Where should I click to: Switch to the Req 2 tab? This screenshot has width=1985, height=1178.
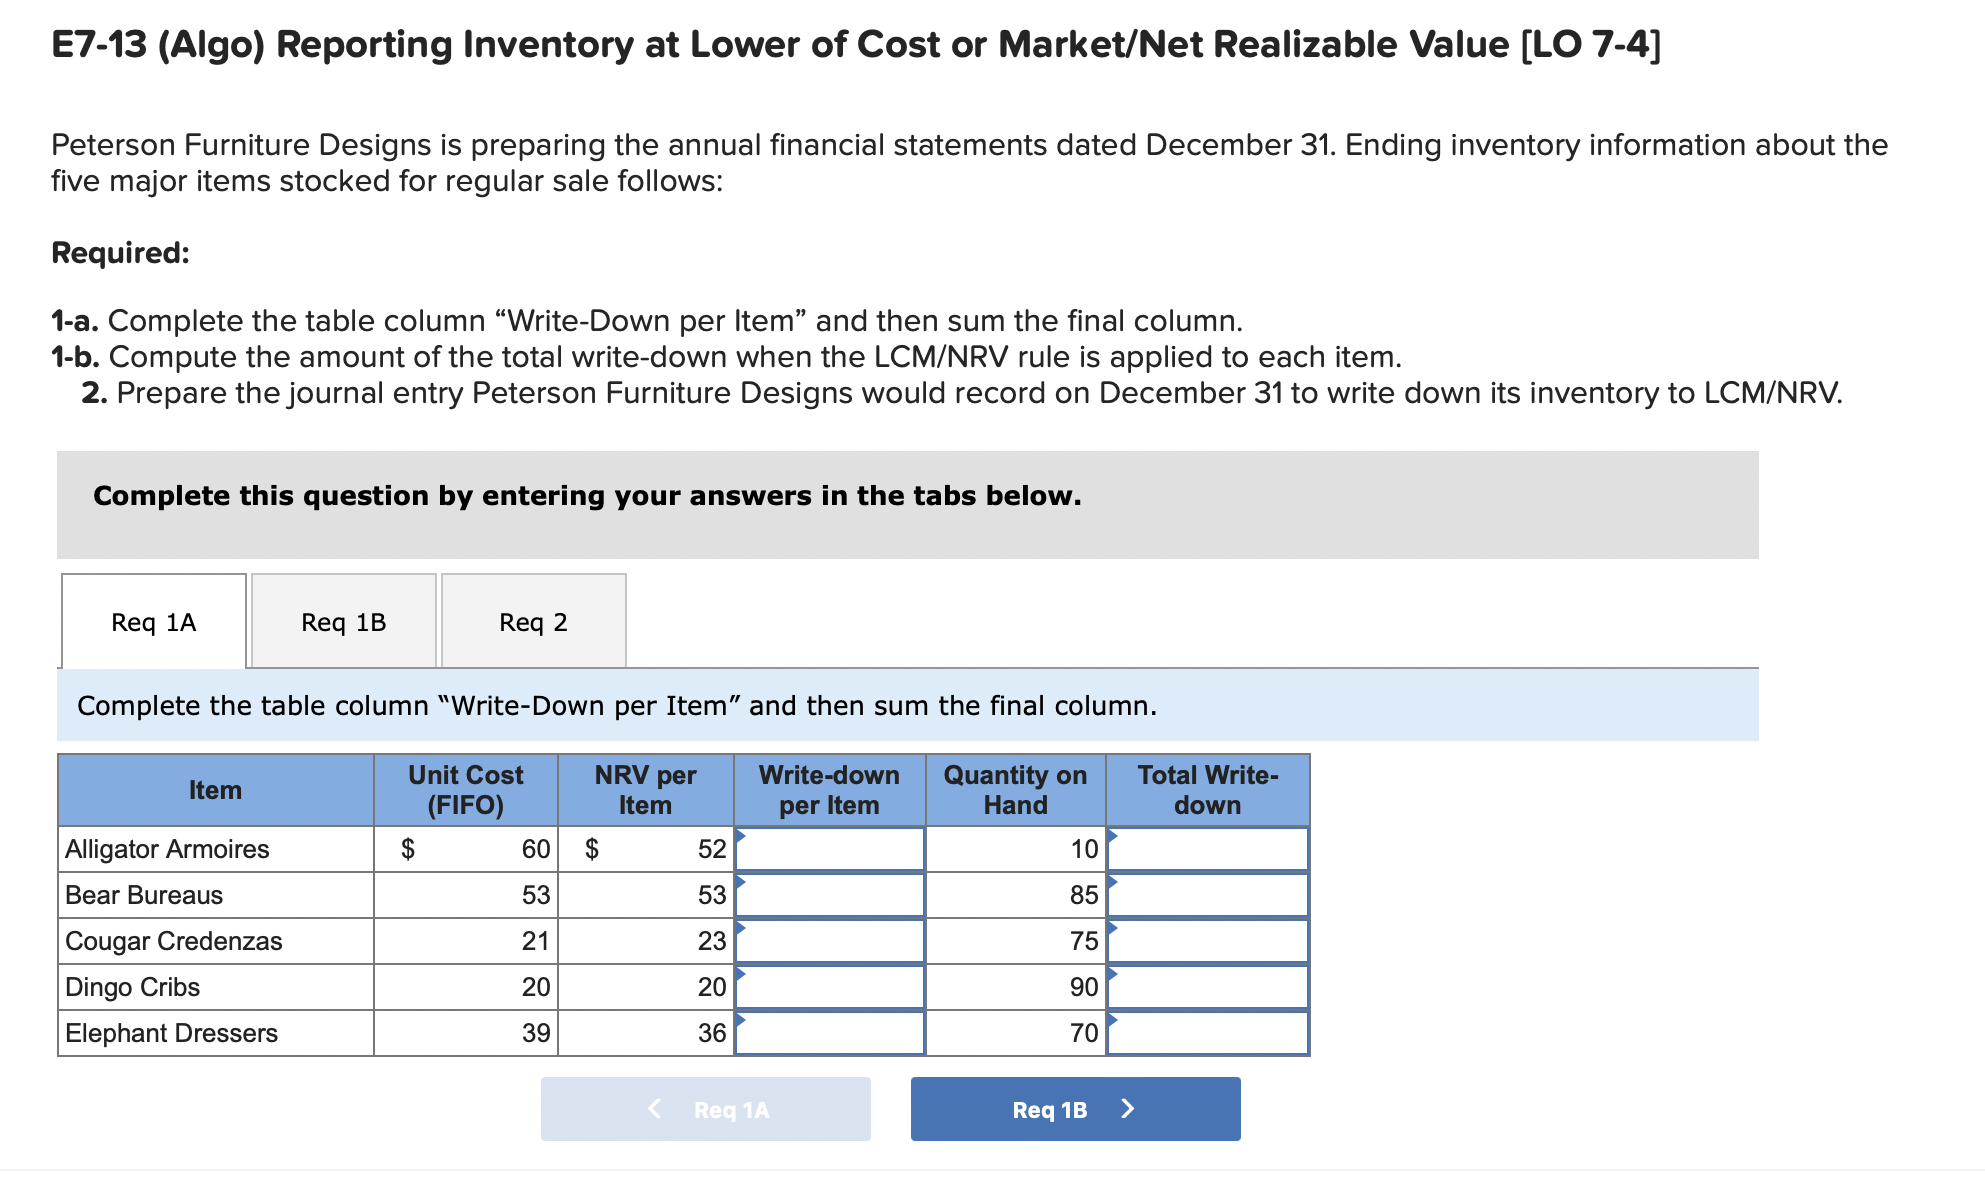[533, 621]
